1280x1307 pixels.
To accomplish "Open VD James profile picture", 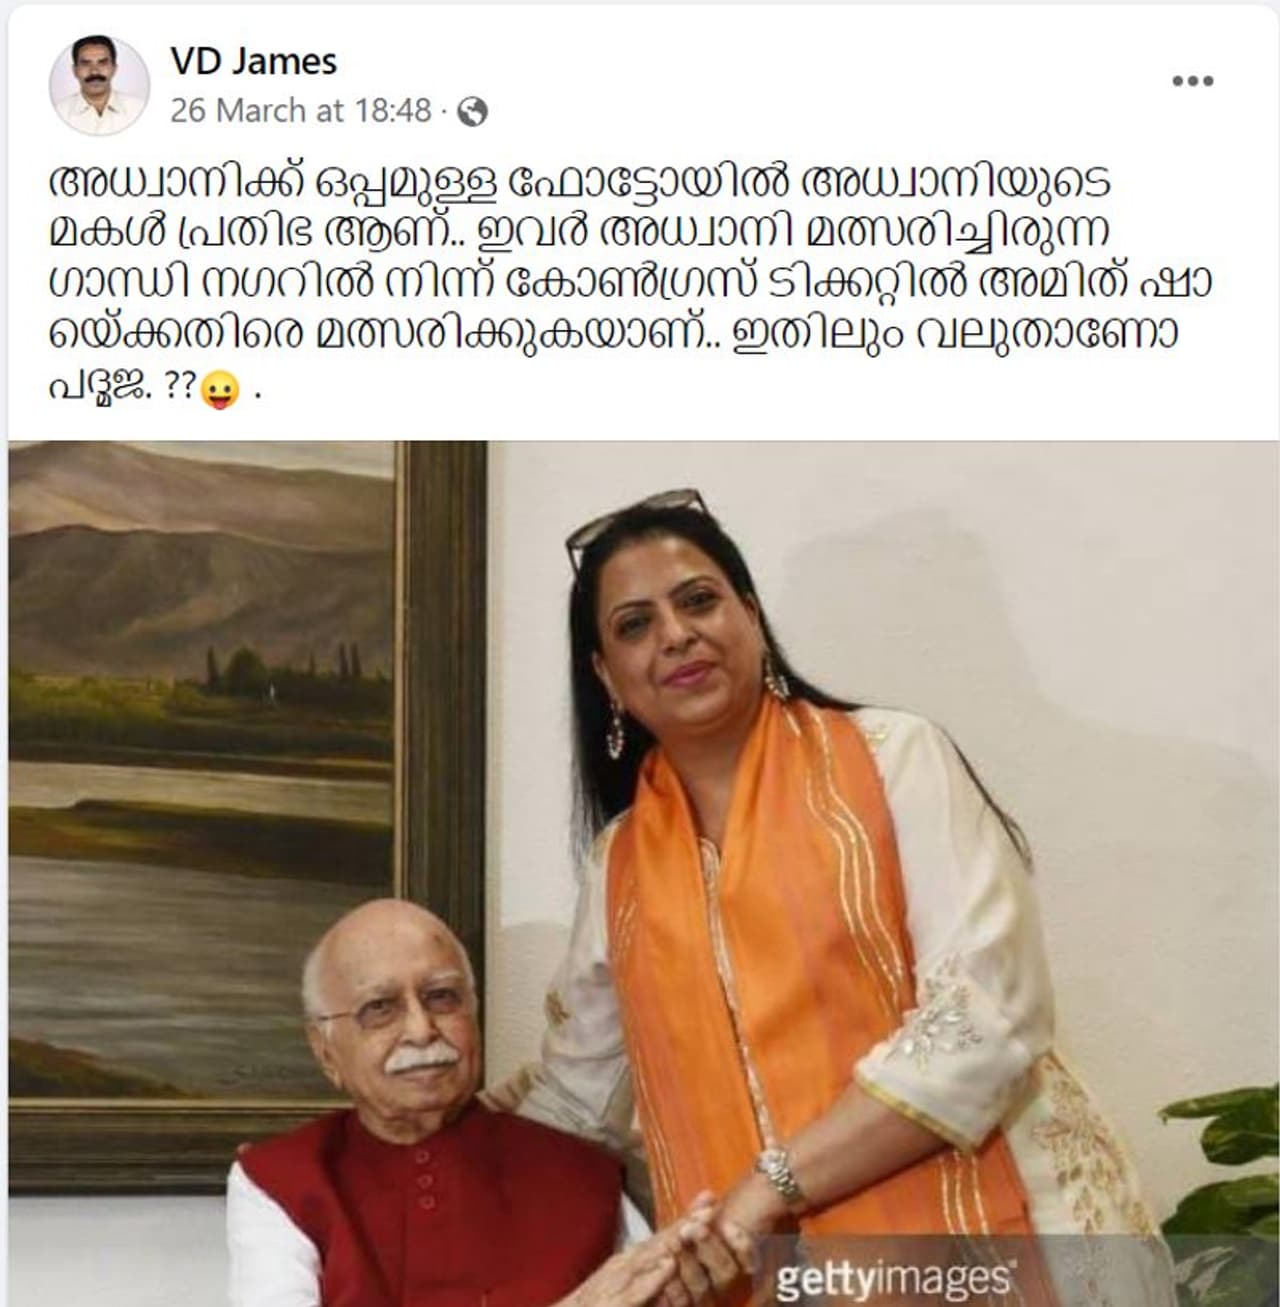I will 99,86.
